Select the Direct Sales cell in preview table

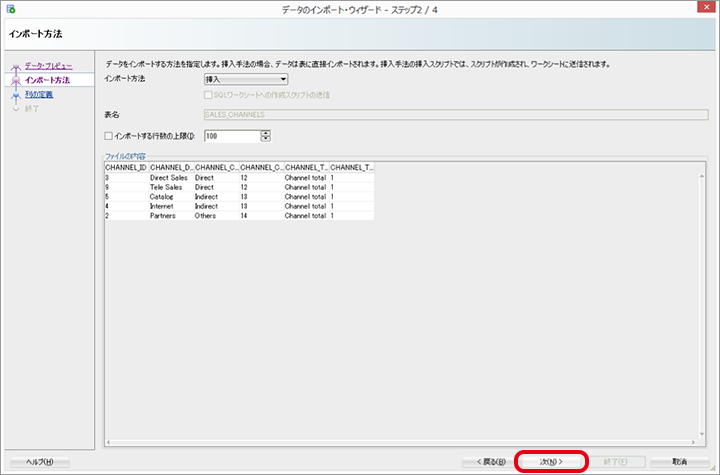(168, 177)
